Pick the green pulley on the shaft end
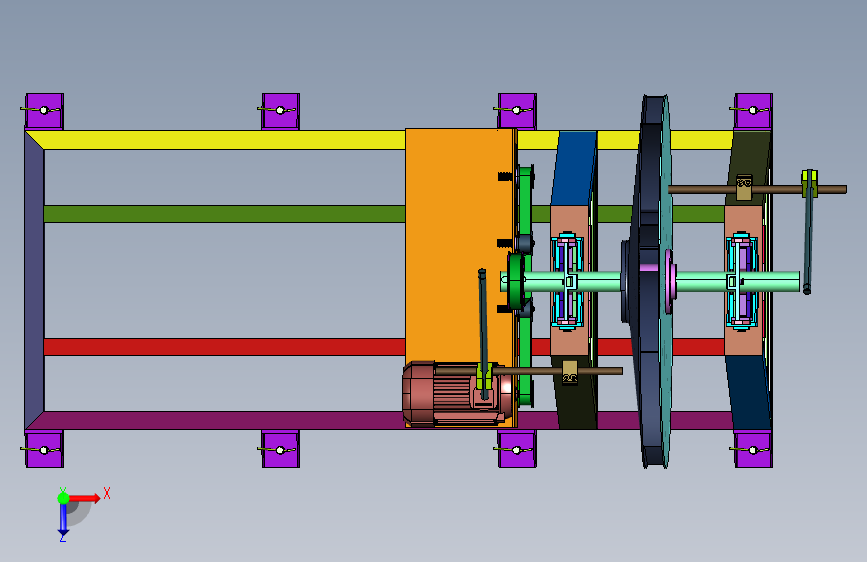 pyautogui.click(x=515, y=282)
